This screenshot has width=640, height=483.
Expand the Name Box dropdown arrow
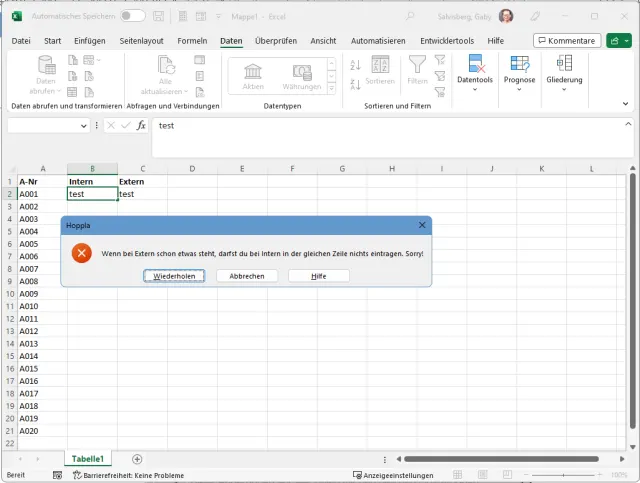(83, 126)
